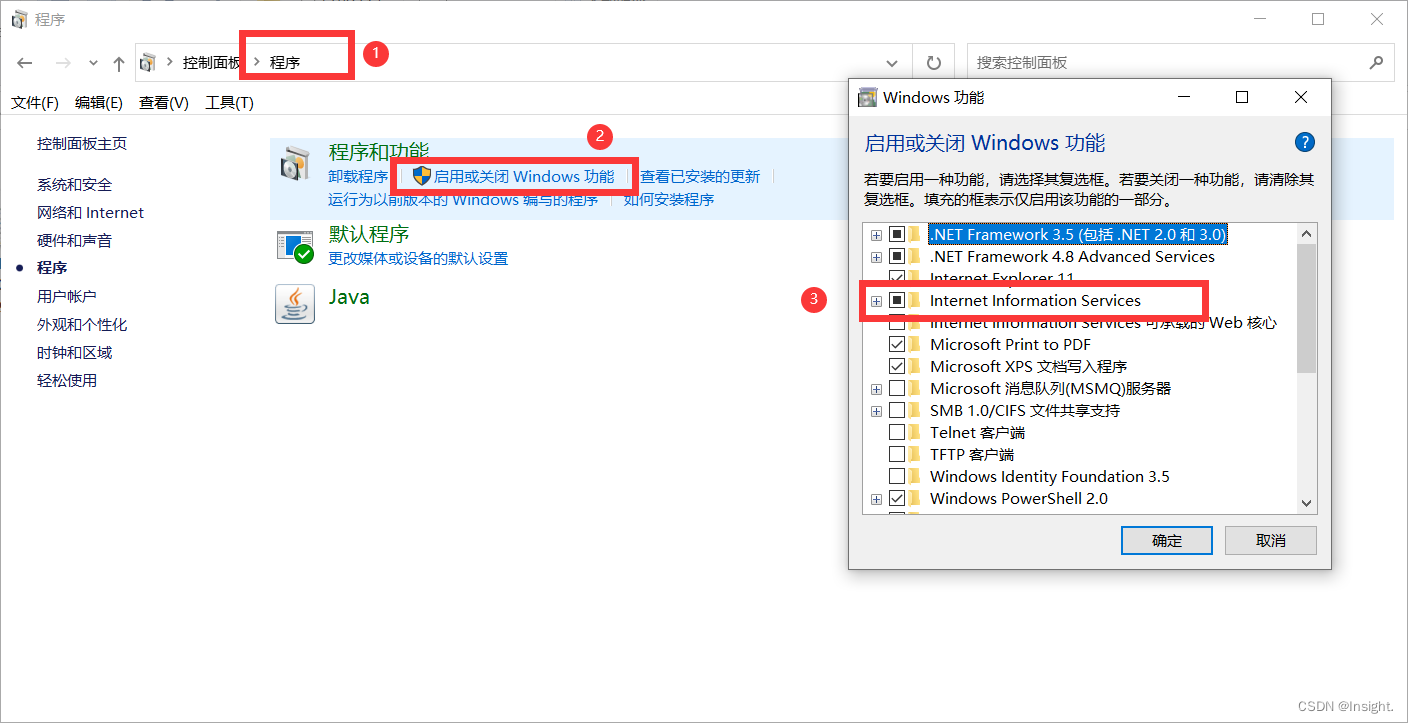Viewport: 1408px width, 723px height.
Task: Expand the SMB 1.0/CIFS node
Action: [876, 410]
